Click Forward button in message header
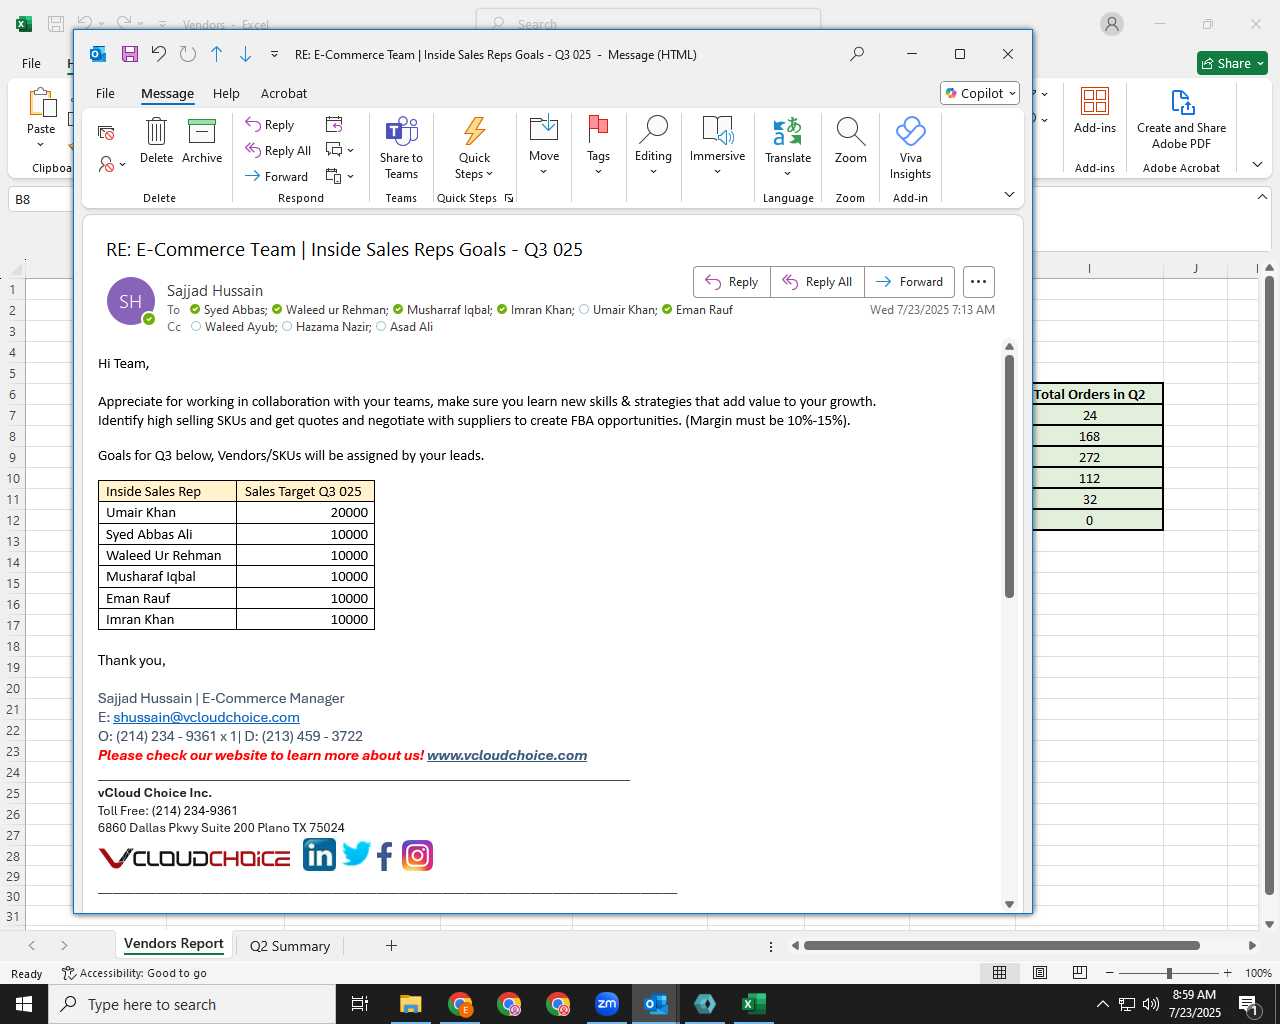Screen dimensions: 1280x1024 (x=909, y=282)
